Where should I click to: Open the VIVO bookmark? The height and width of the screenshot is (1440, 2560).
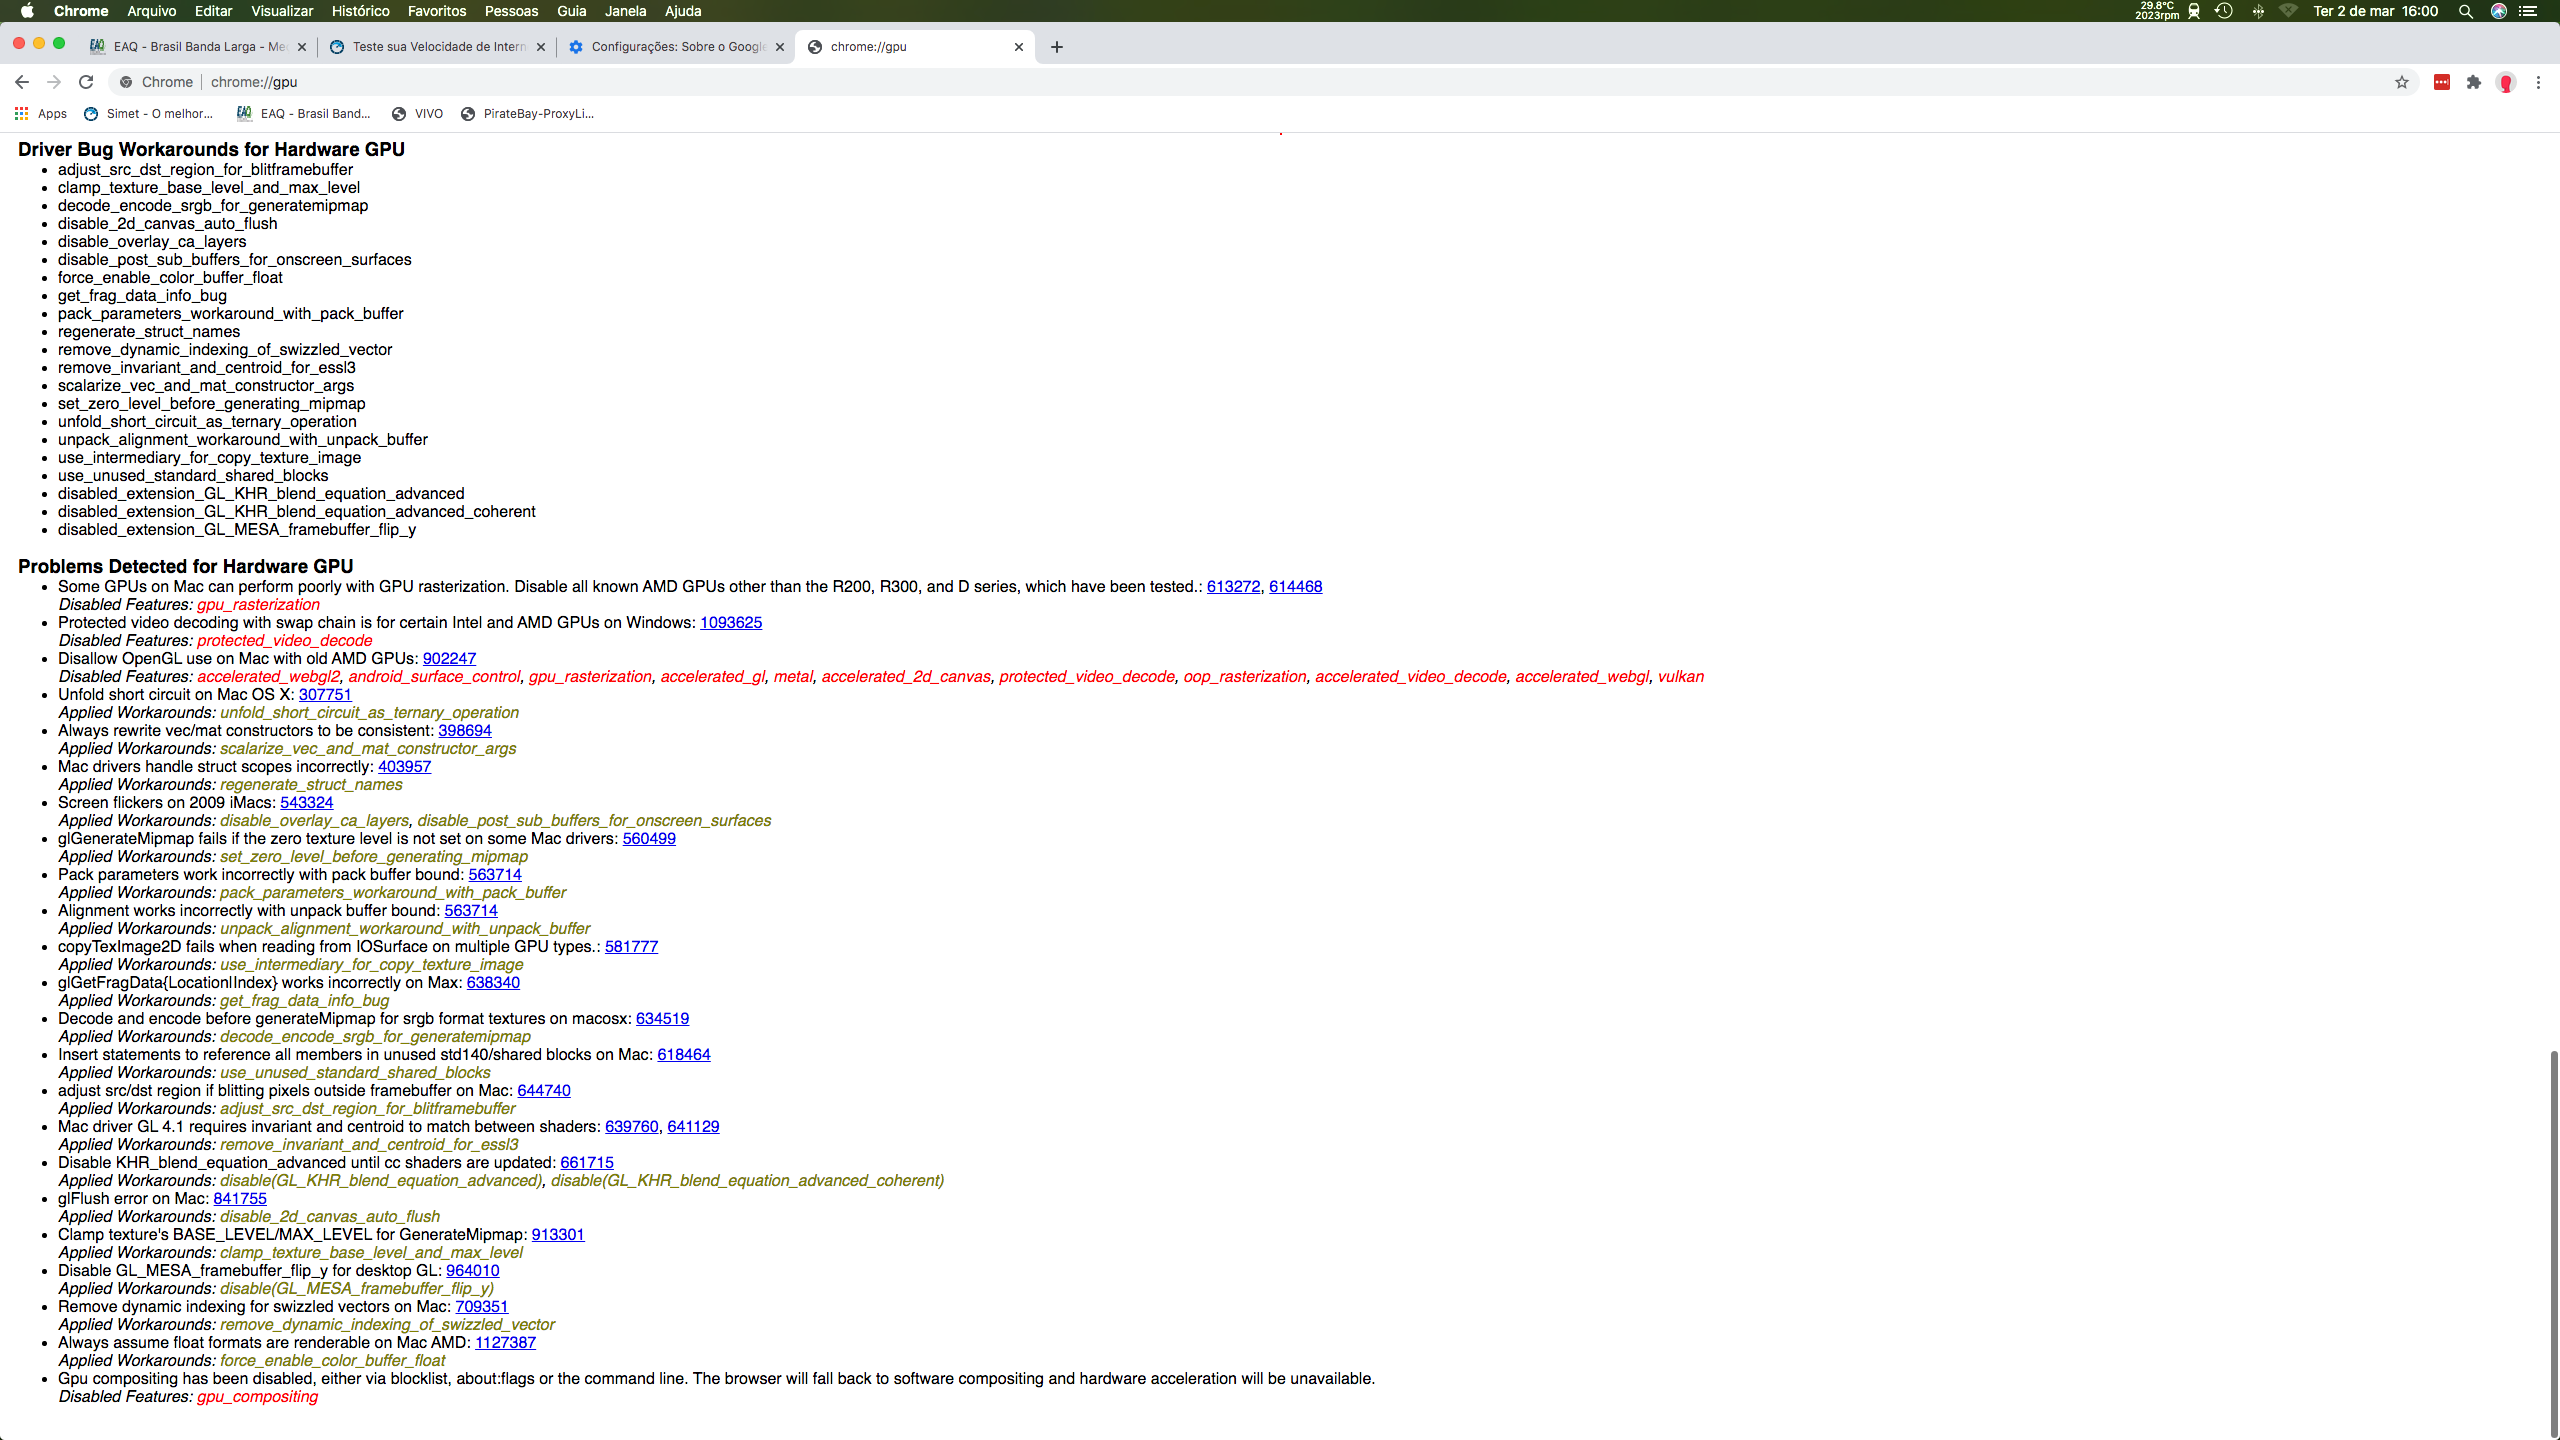click(418, 114)
